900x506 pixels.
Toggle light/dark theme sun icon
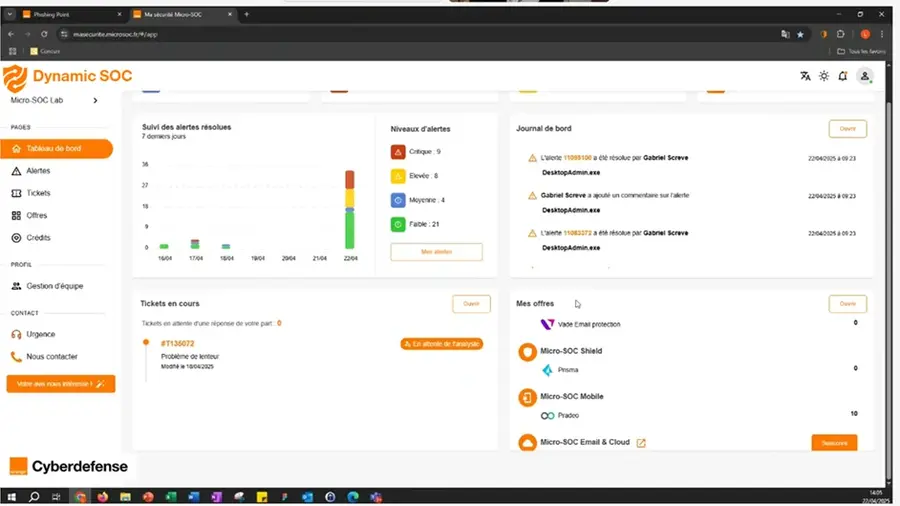[824, 76]
